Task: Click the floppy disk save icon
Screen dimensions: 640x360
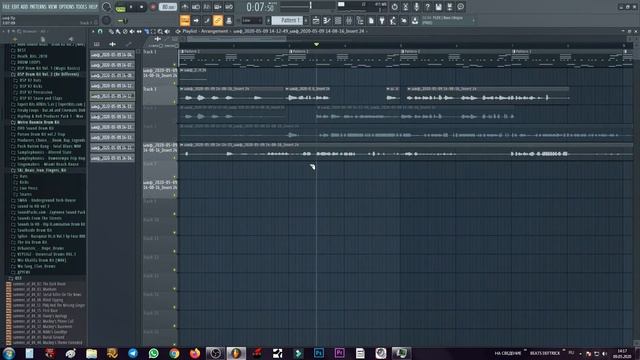Action: tap(438, 7)
